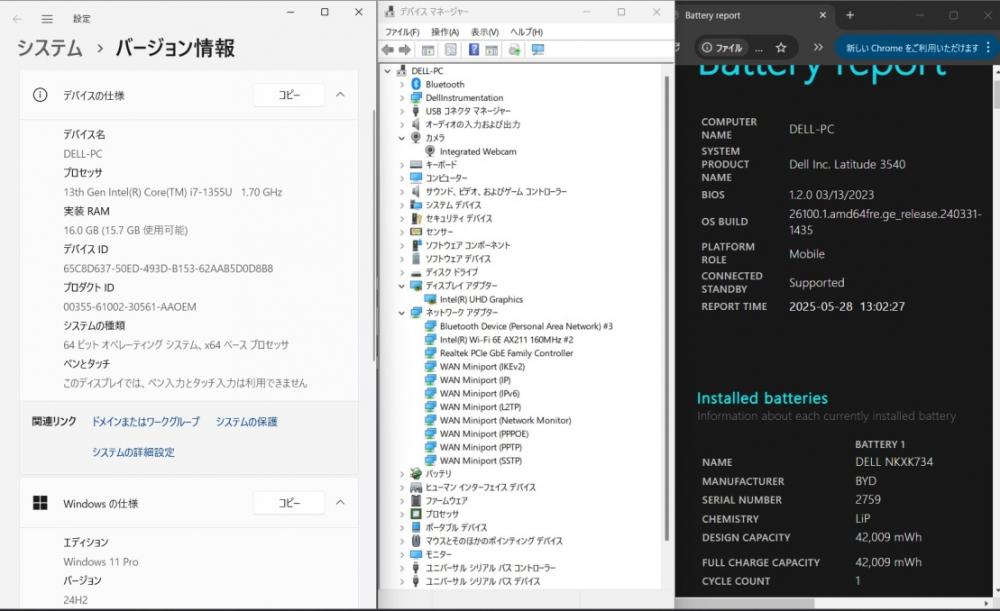
Task: Show hidden extensions chevron in Chrome
Action: click(818, 47)
